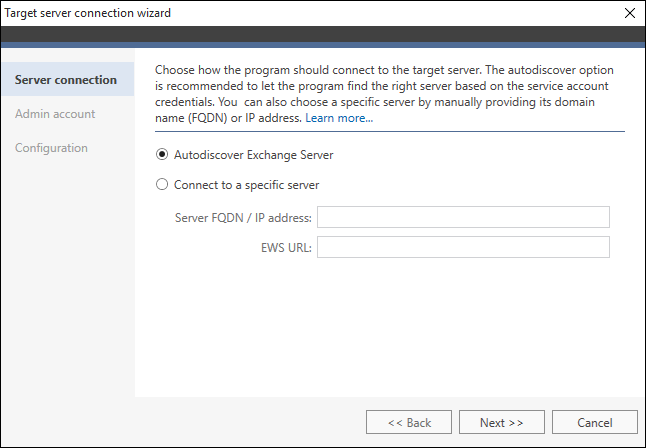Click the Autodiscover Exchange Server label text
Image resolution: width=646 pixels, height=448 pixels.
tap(253, 155)
